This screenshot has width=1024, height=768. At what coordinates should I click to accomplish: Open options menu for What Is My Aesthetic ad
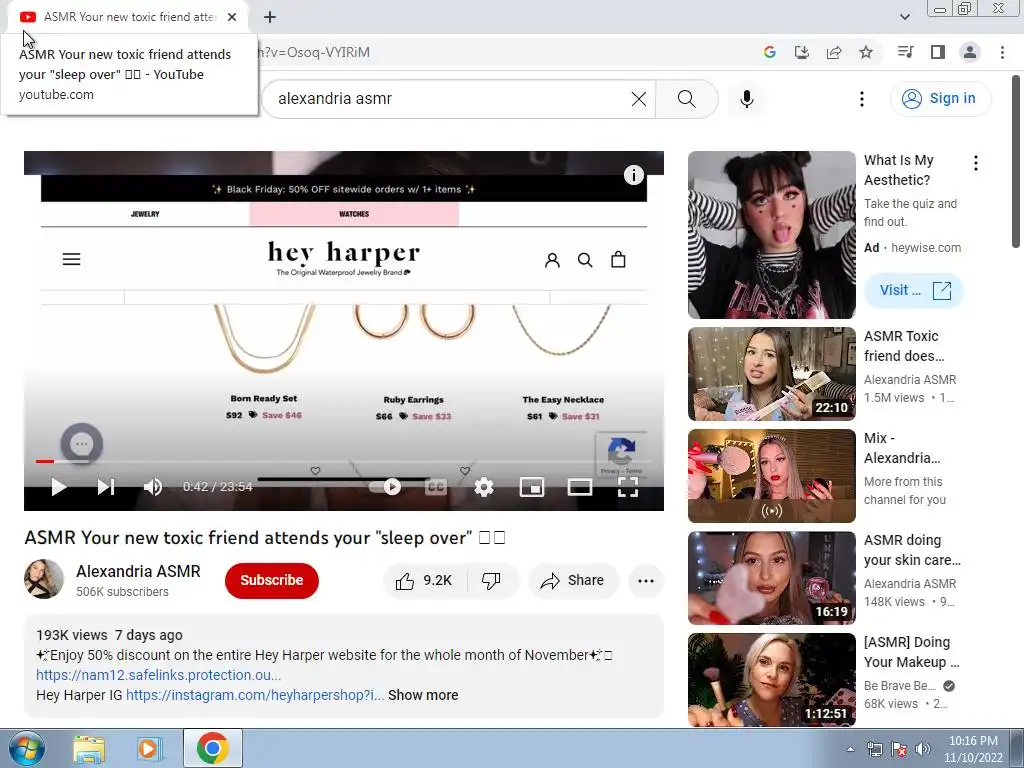(x=976, y=163)
